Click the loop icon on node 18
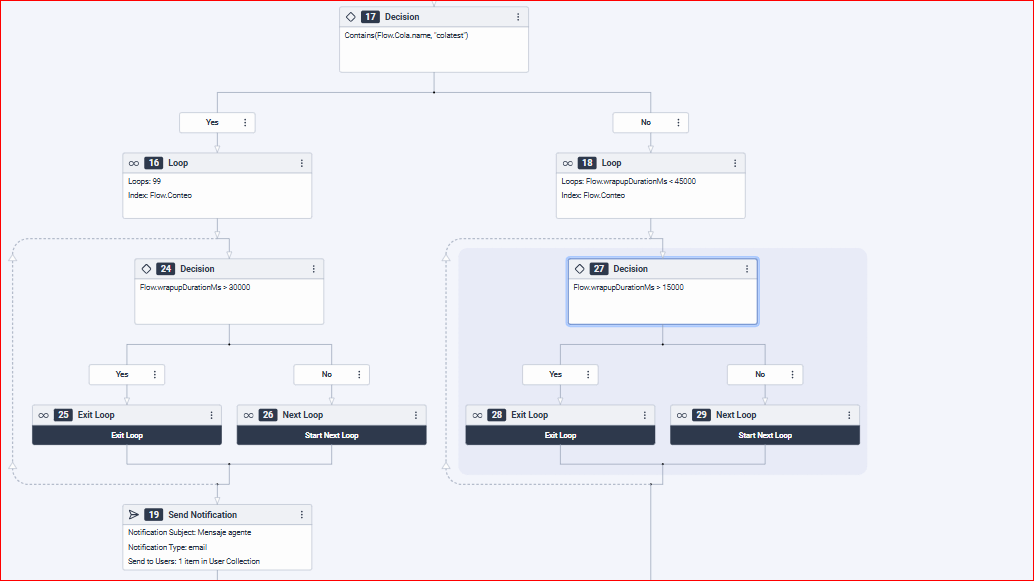1034x581 pixels. click(x=567, y=163)
